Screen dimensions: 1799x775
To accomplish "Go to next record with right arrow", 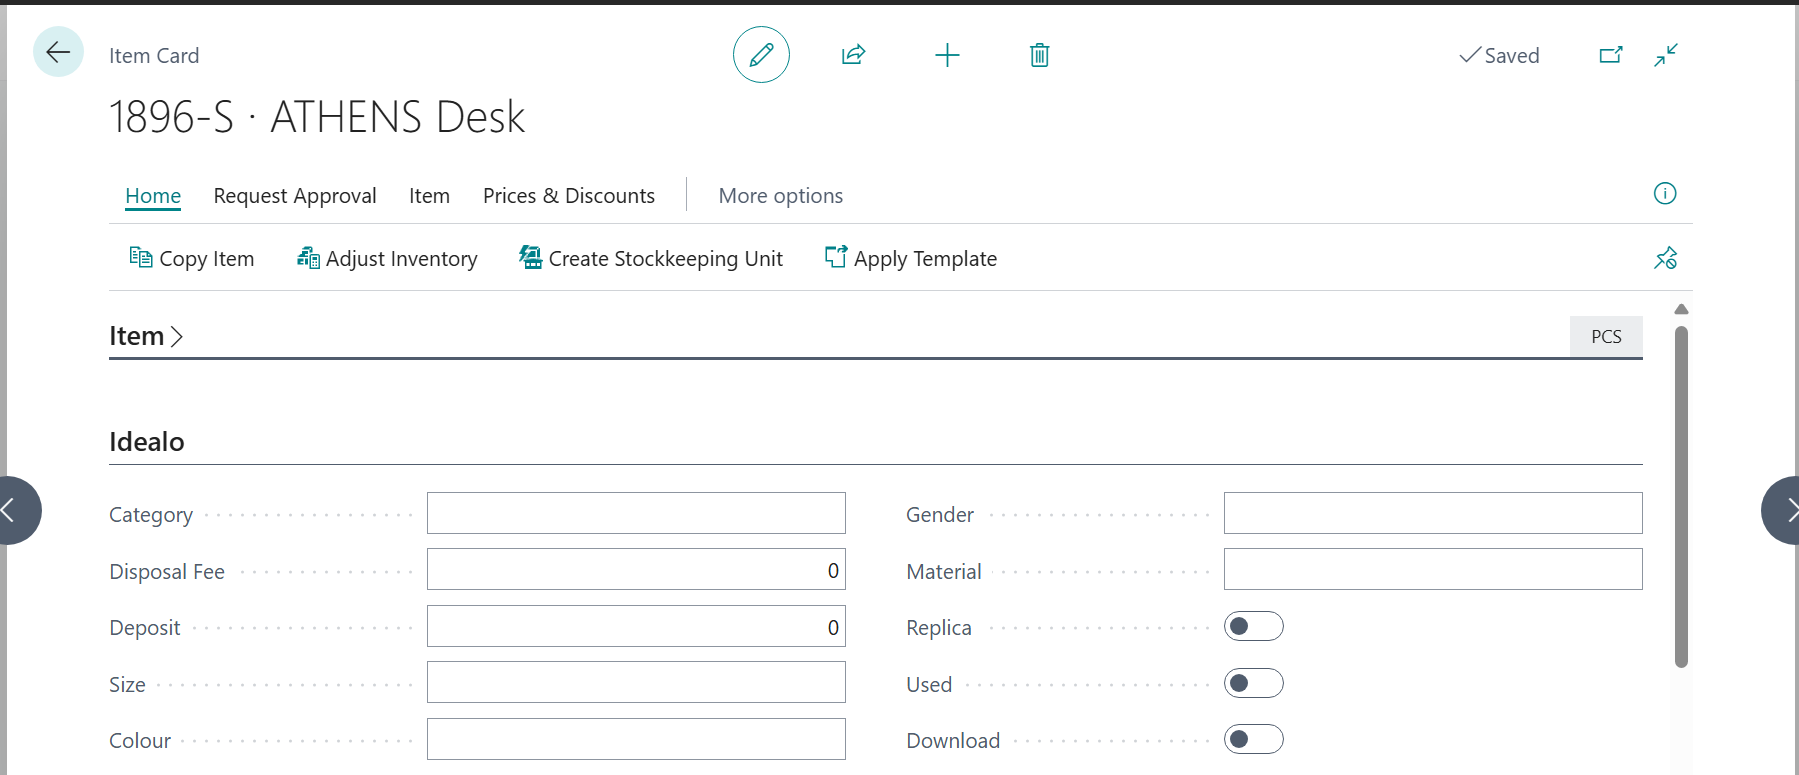I will pyautogui.click(x=1784, y=511).
